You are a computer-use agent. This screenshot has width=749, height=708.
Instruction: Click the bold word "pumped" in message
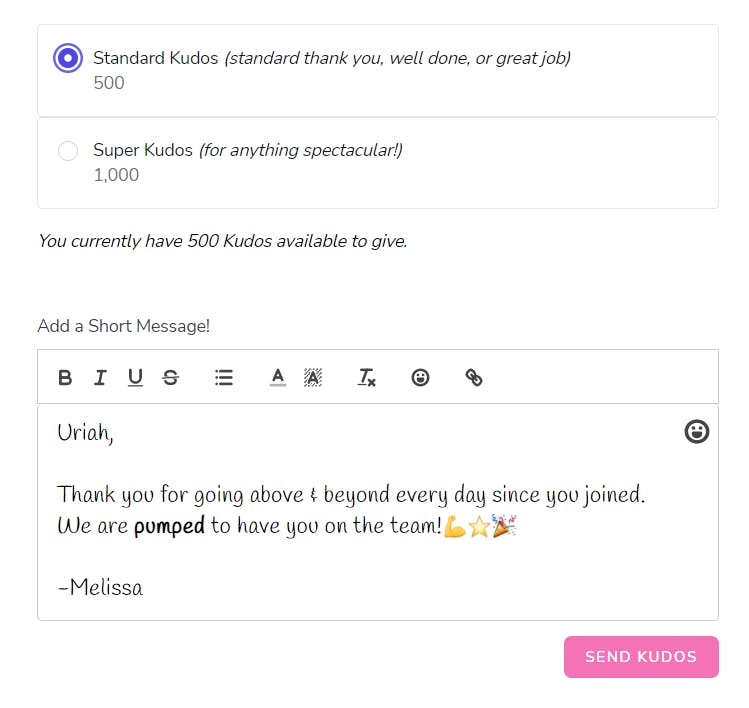click(169, 526)
